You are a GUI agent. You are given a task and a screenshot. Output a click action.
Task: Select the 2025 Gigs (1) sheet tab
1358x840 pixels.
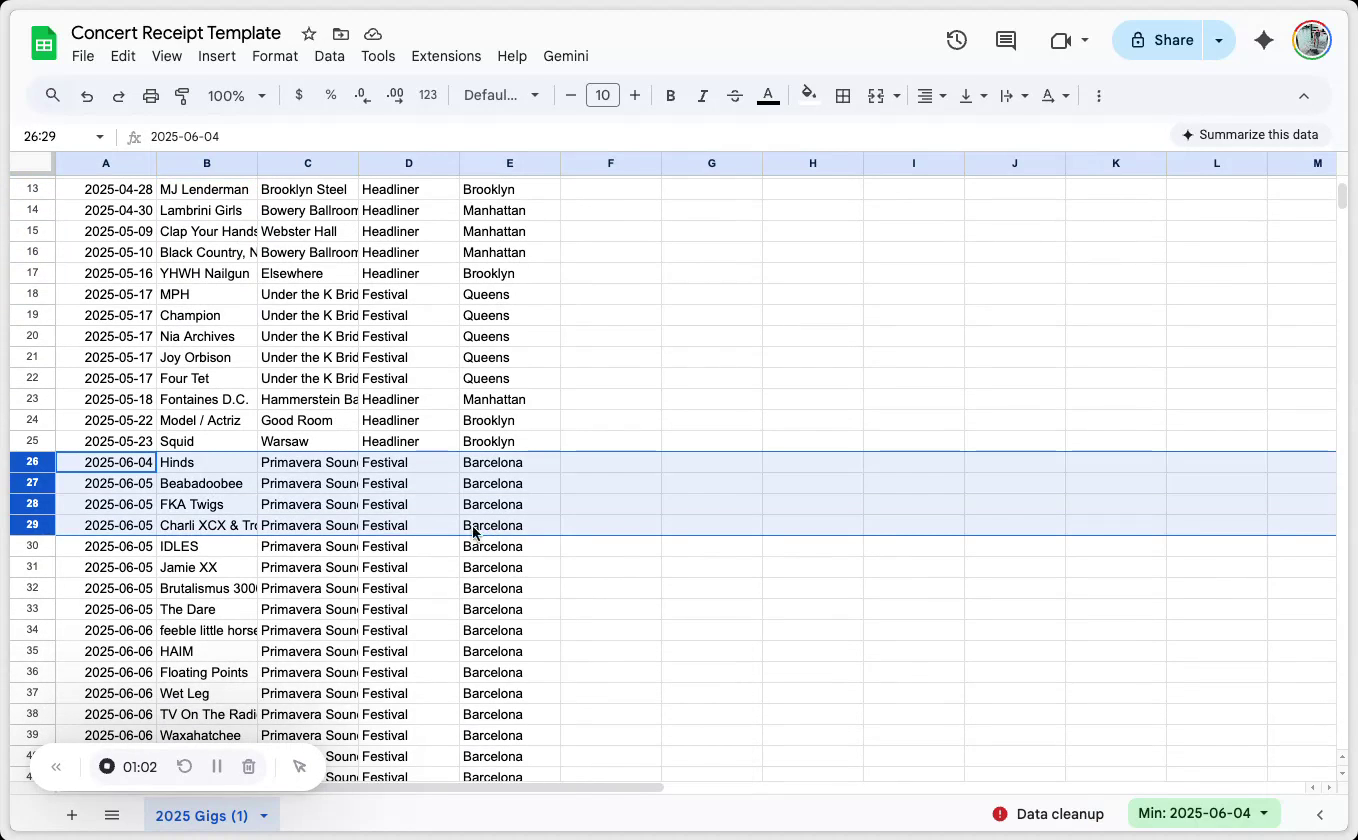pyautogui.click(x=202, y=816)
